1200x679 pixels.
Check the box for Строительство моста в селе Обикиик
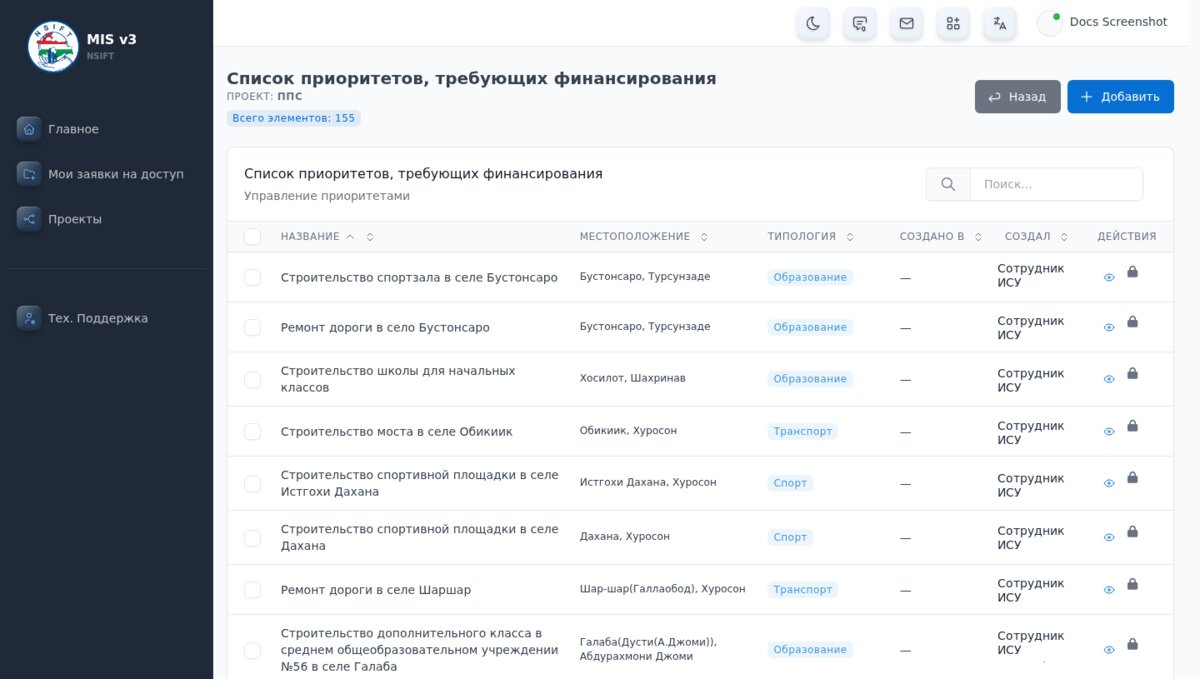[252, 431]
